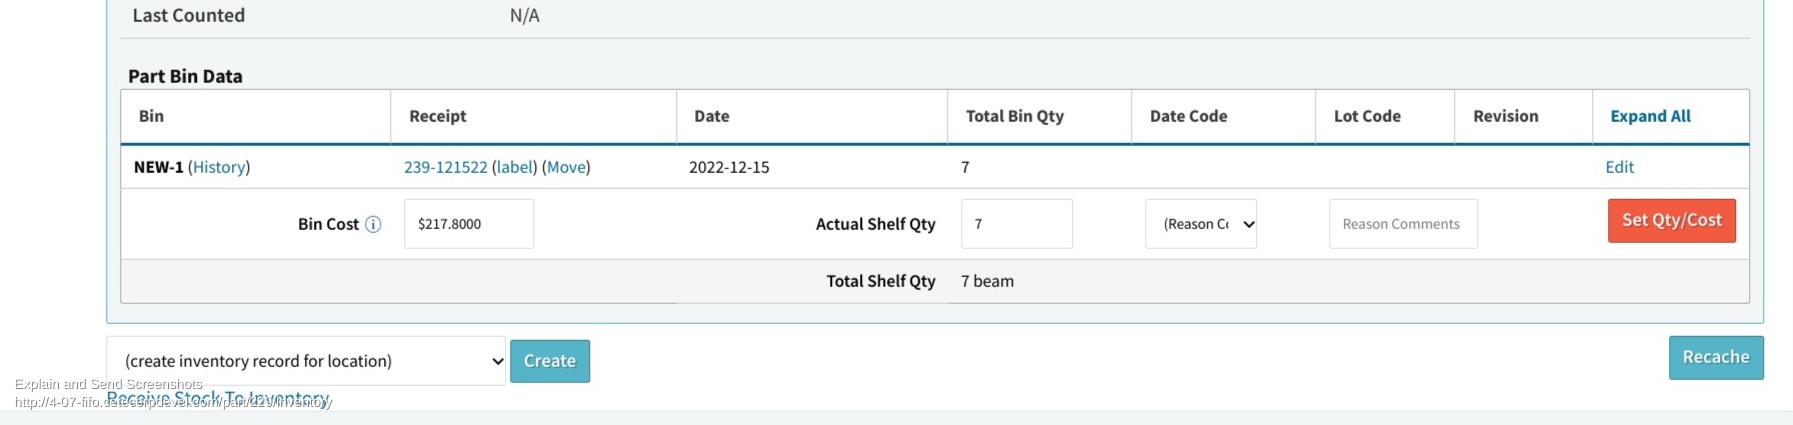Image resolution: width=1793 pixels, height=425 pixels.
Task: Click the Set Qty/Cost button
Action: click(x=1672, y=220)
